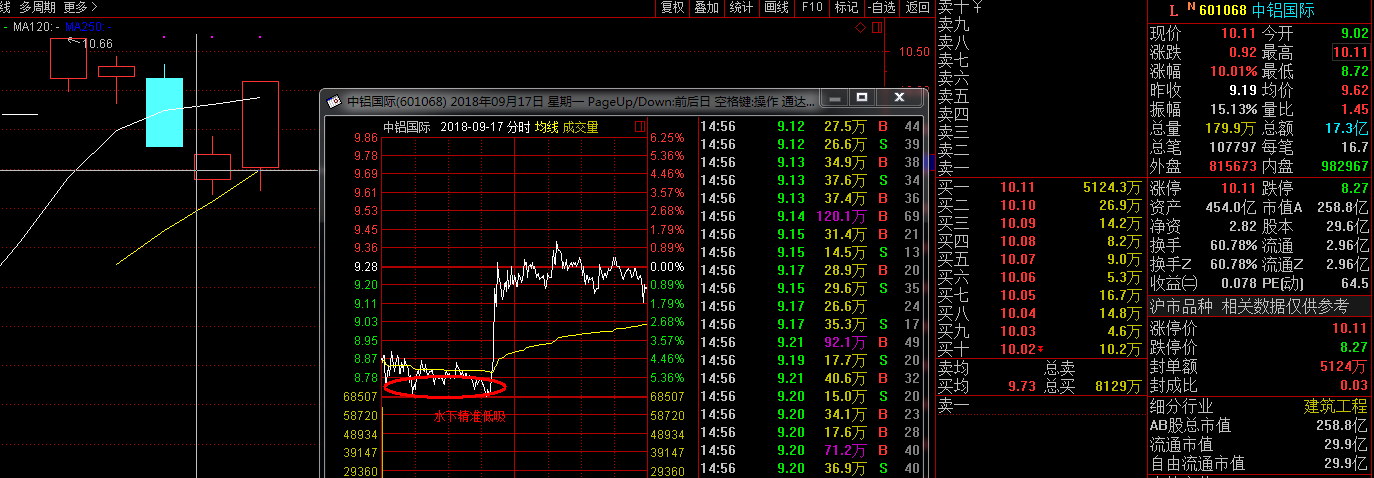This screenshot has height=478, width=1374.
Task: Click the 标记 mark button
Action: coord(846,7)
